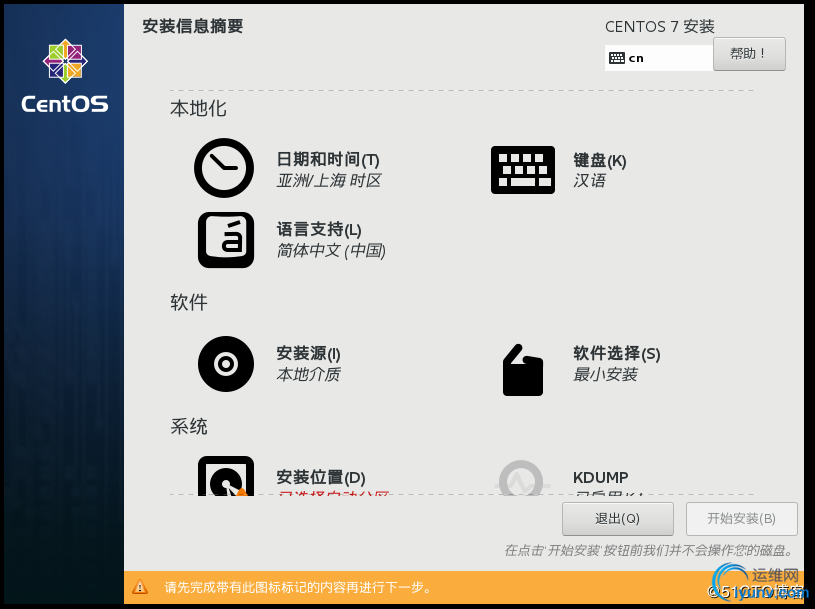The image size is (815, 609).
Task: Click the 开始安装(B) begin installation button
Action: (x=742, y=519)
